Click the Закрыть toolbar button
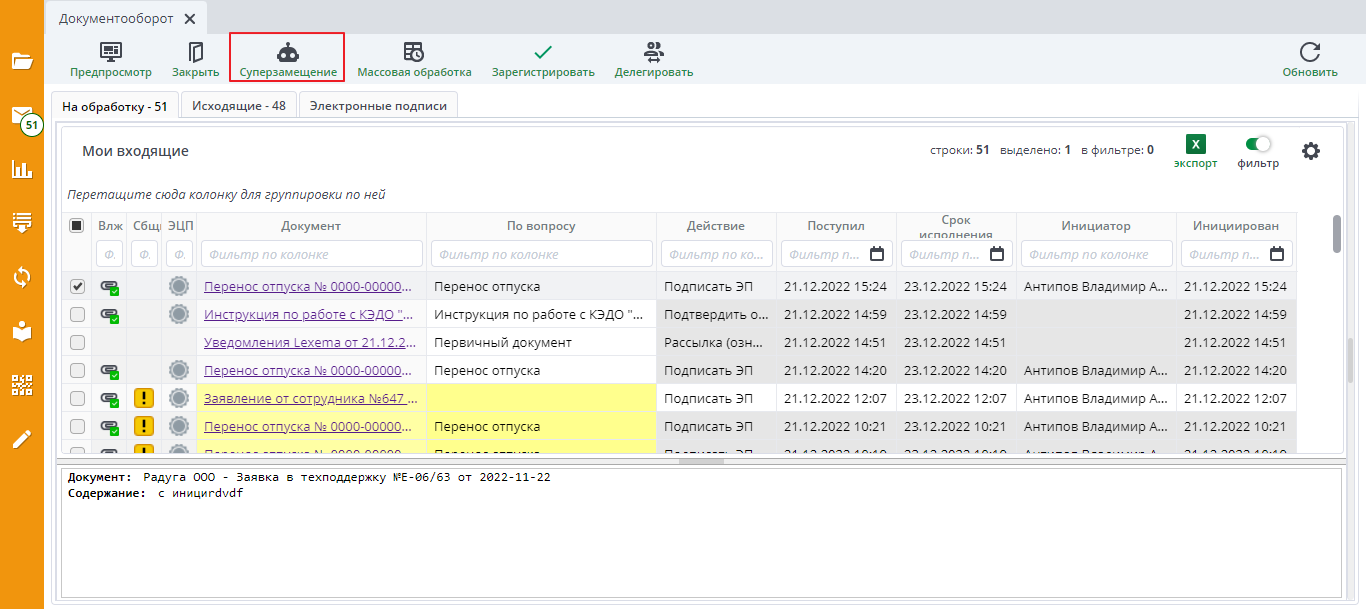This screenshot has height=609, width=1366. [x=195, y=60]
